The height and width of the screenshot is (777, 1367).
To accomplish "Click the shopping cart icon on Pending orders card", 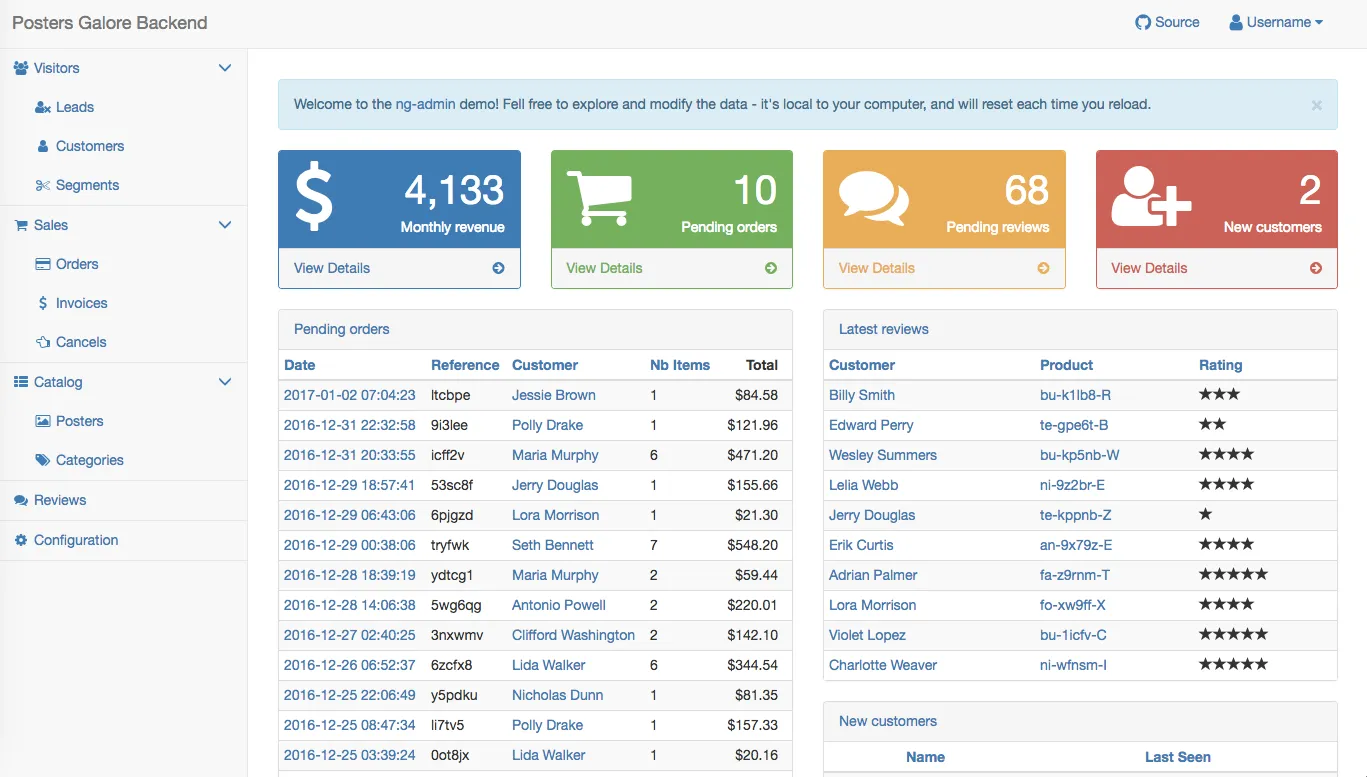I will pos(599,198).
